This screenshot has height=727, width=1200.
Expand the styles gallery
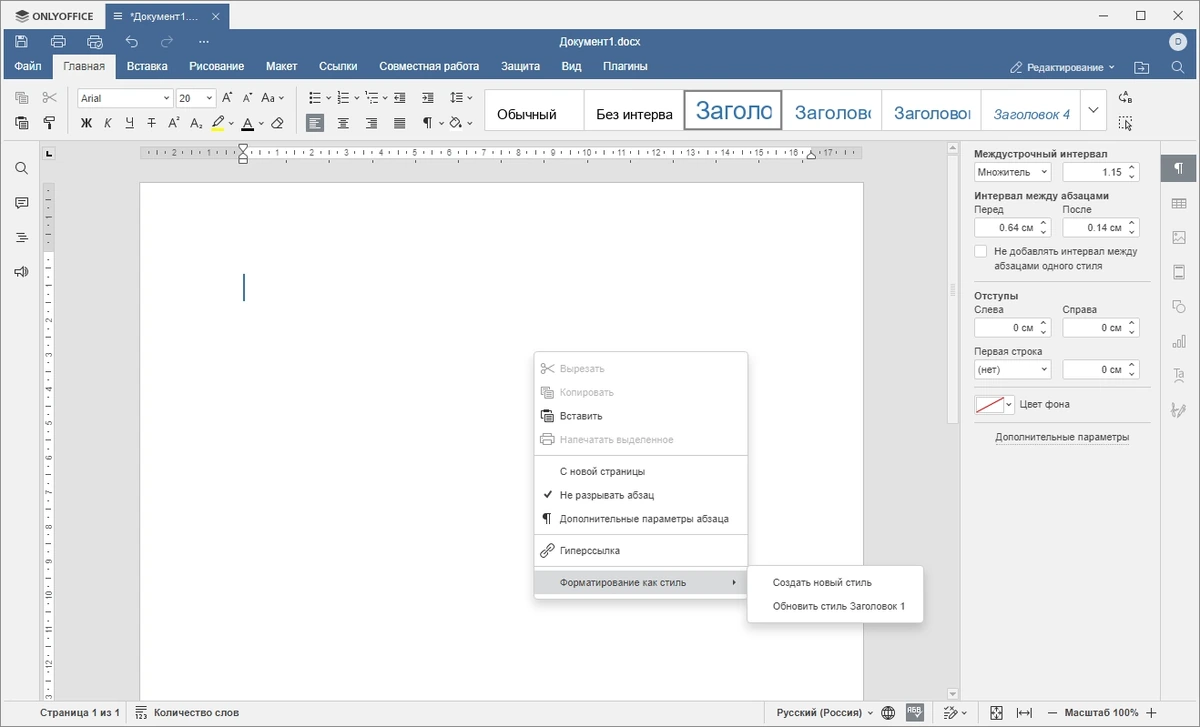coord(1094,110)
